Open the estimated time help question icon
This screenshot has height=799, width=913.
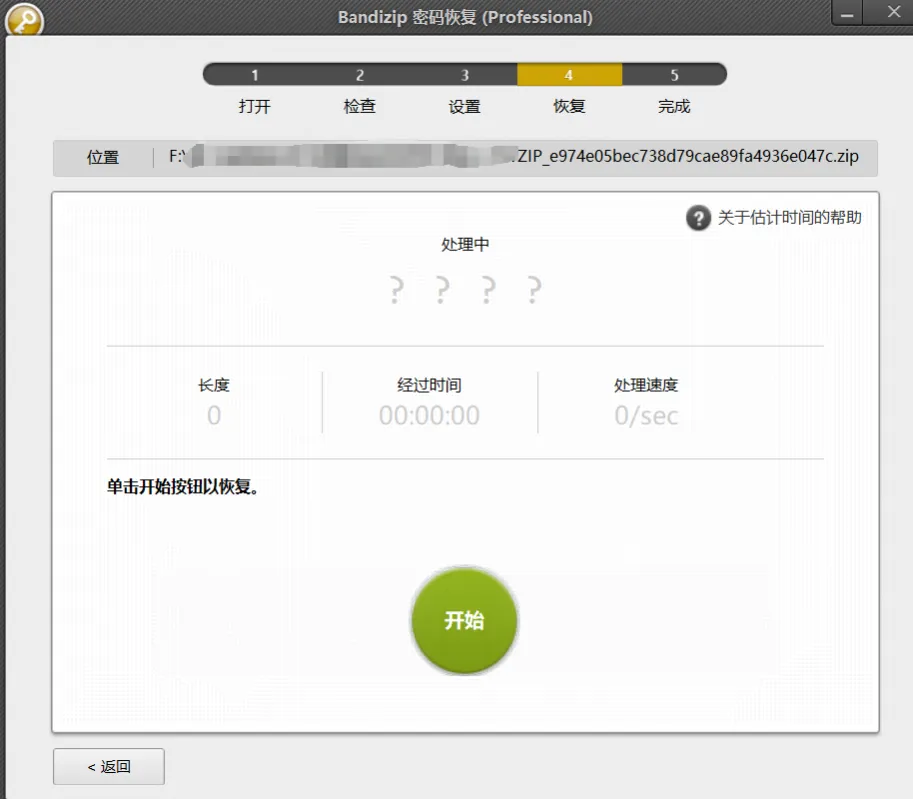[698, 218]
